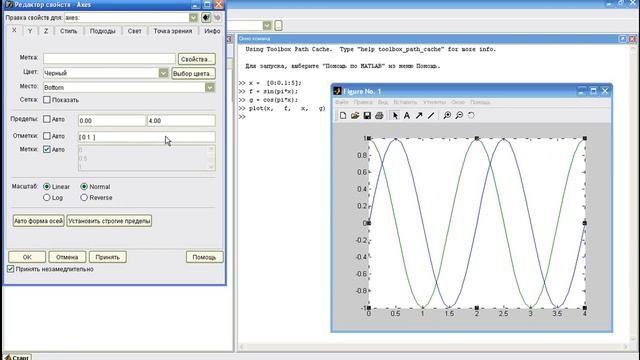Screen dimensions: 640x360
Task: Open Файл menu in Figure window
Action: [x=342, y=102]
